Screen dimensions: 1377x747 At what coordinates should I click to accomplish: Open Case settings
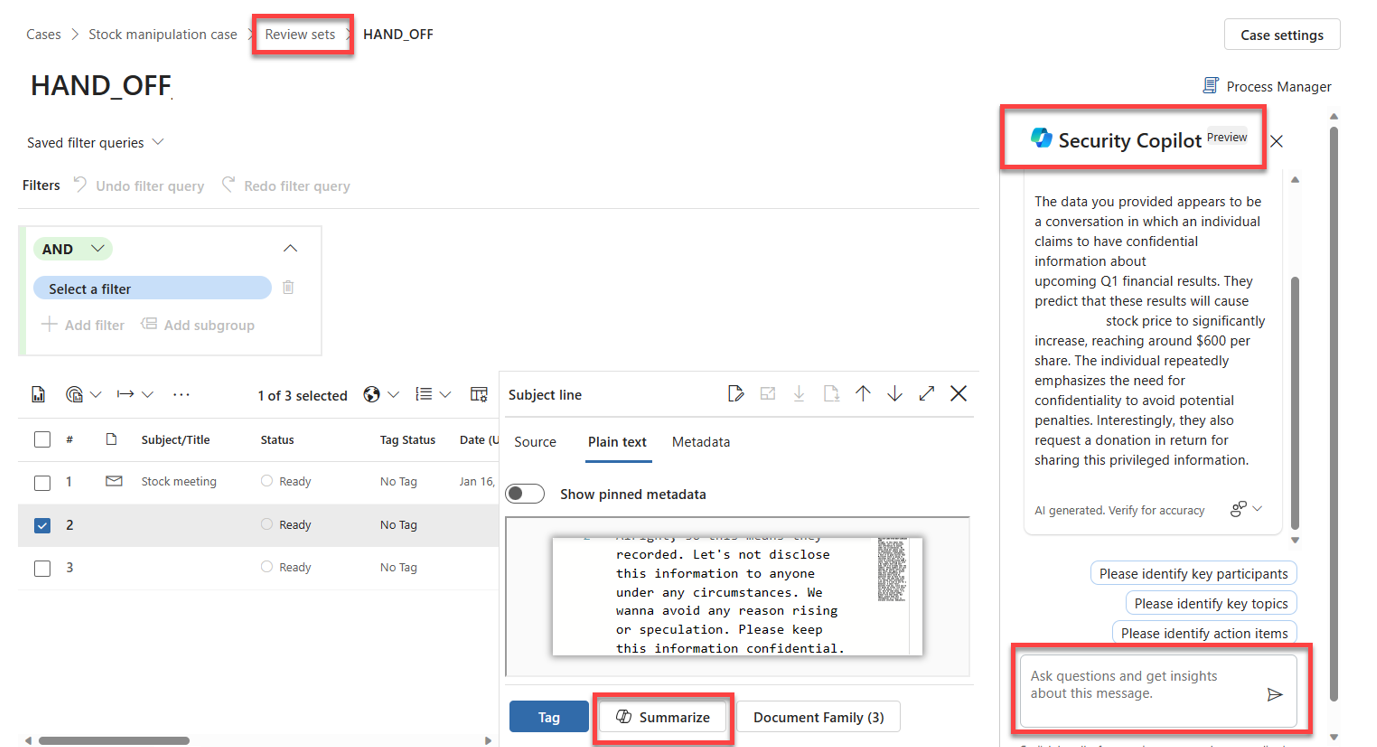click(1282, 35)
